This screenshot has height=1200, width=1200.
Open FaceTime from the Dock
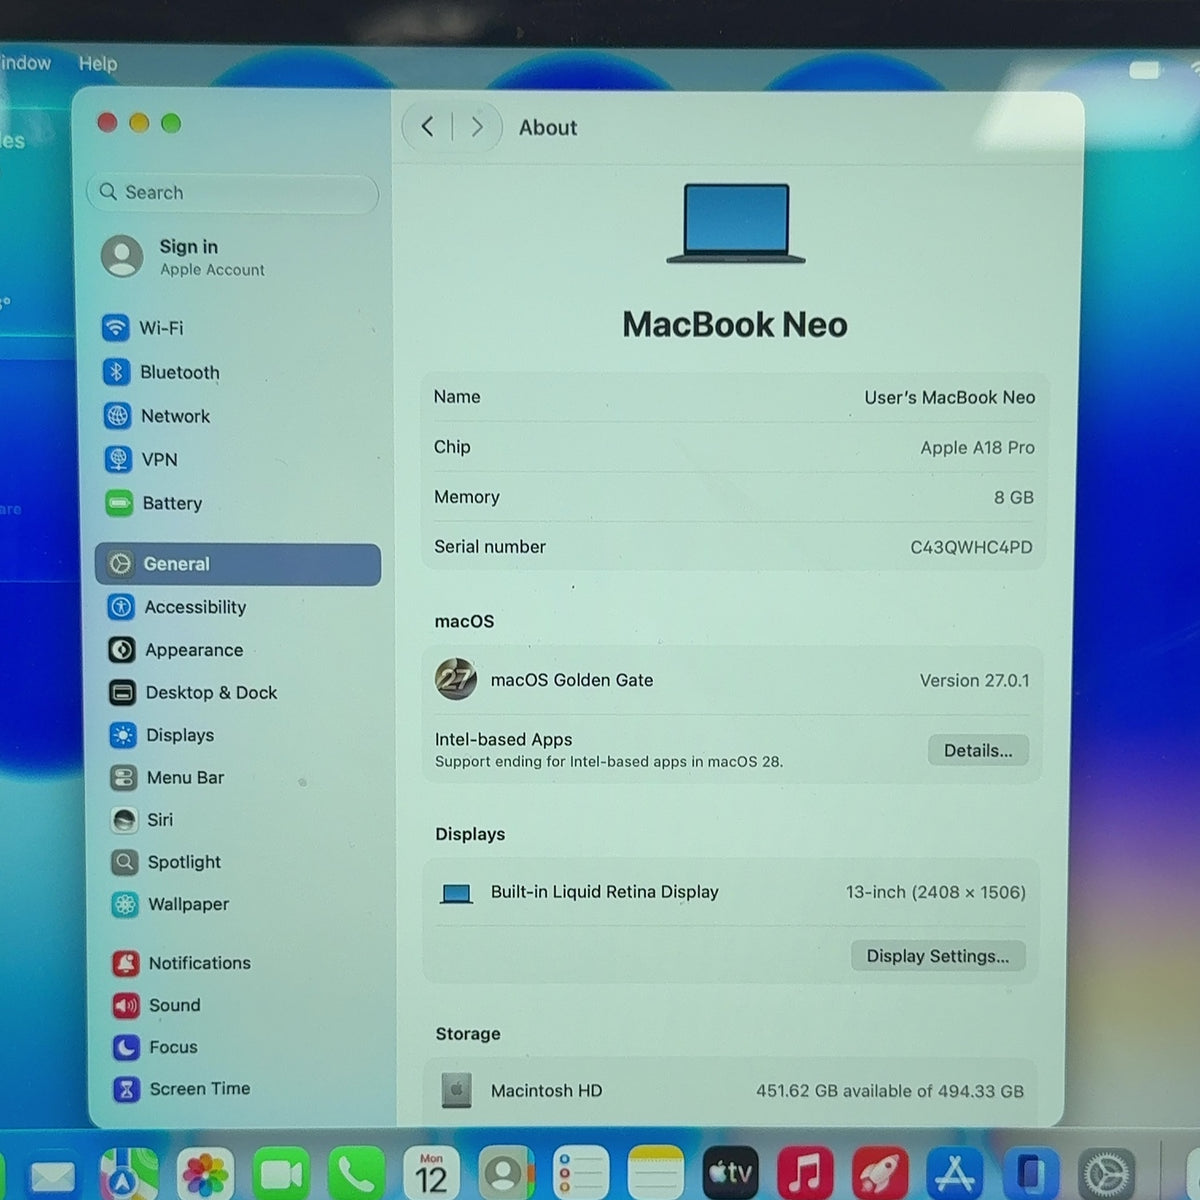[x=282, y=1174]
